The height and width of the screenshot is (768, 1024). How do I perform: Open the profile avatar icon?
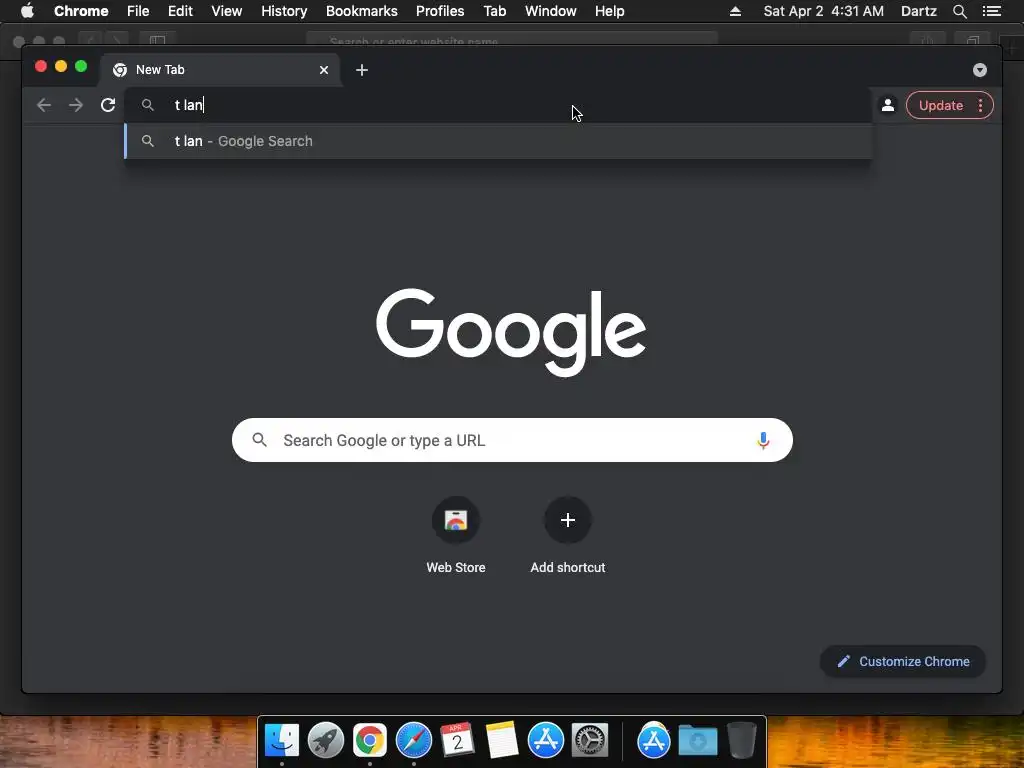point(888,105)
